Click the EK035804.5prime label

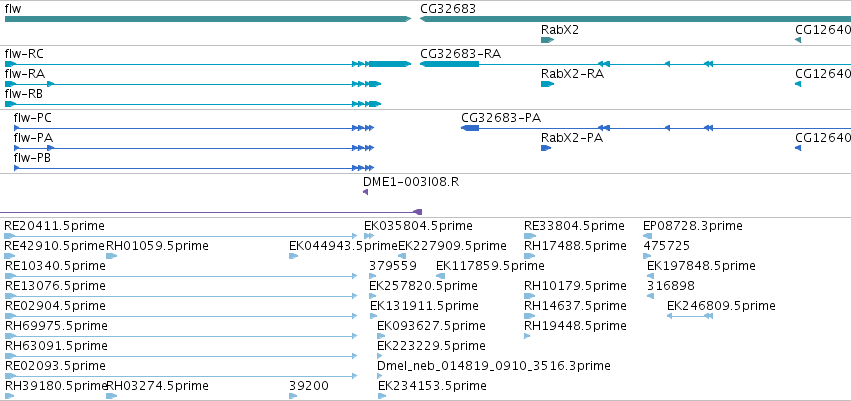coord(418,226)
